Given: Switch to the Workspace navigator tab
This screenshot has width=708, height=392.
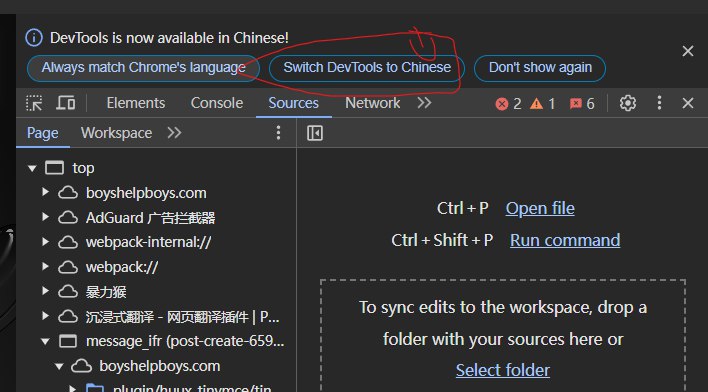Looking at the screenshot, I should tap(116, 133).
